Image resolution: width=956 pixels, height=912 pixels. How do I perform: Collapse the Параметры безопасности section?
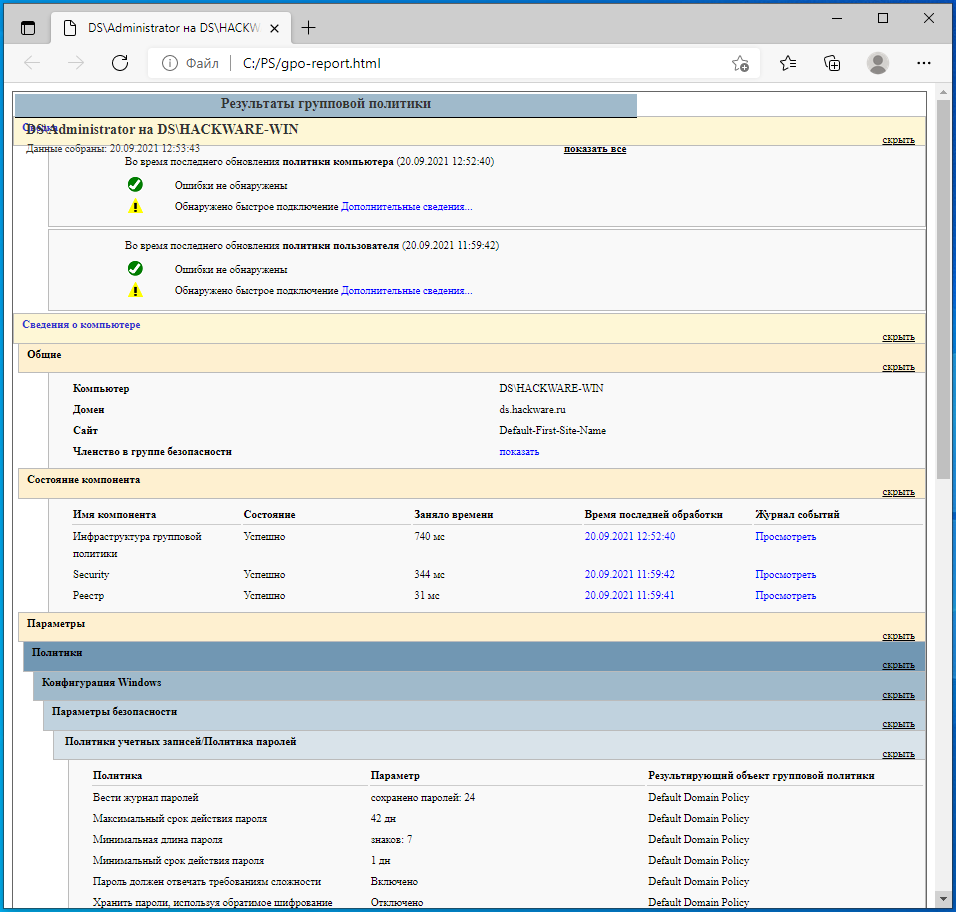pyautogui.click(x=898, y=724)
